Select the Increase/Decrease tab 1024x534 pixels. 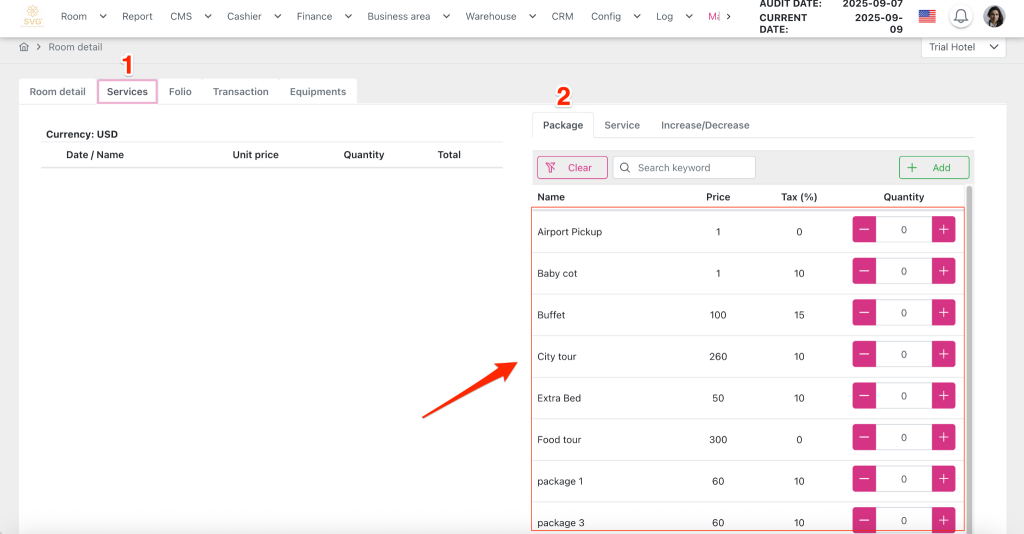coord(704,125)
